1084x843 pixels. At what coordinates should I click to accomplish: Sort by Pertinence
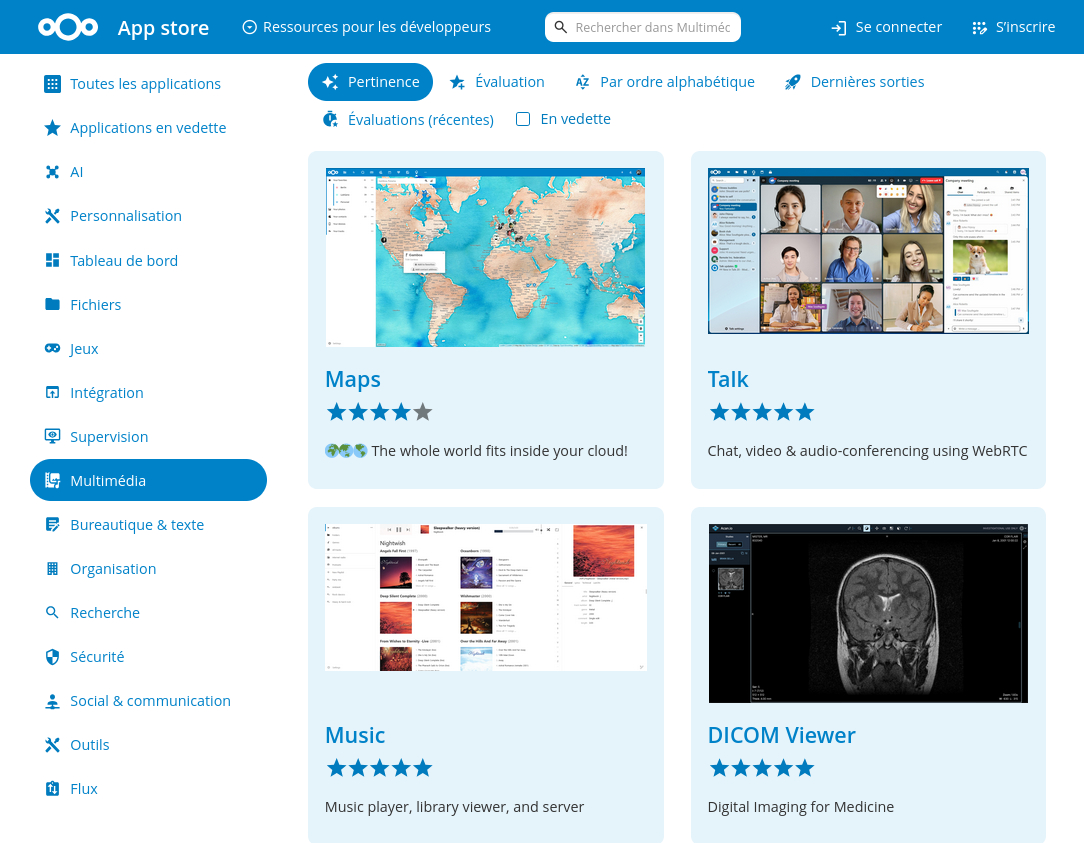pyautogui.click(x=370, y=82)
